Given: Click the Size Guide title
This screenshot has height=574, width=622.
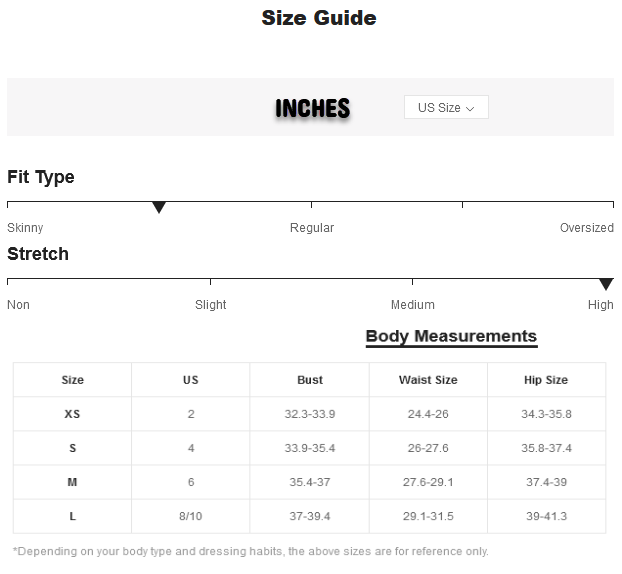Looking at the screenshot, I should (x=319, y=18).
